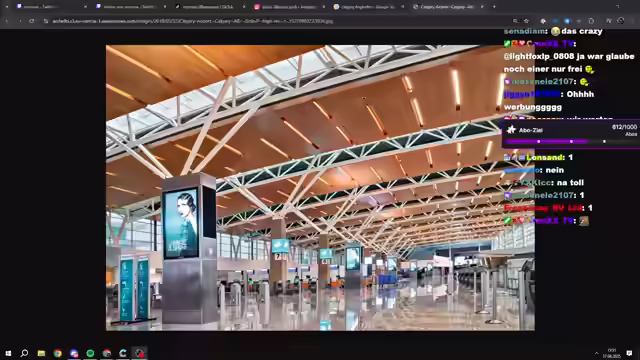Click the Abo-Ziel purple progress bar

(x=546, y=142)
